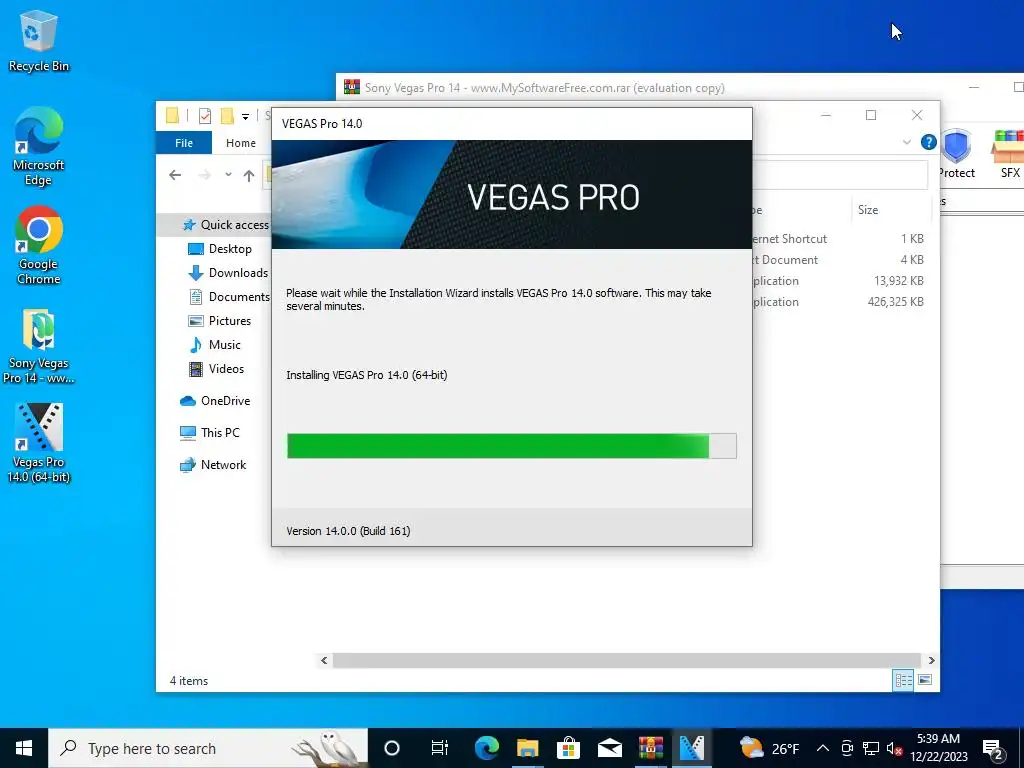Open the quick access toolbar customize dropdown
Screen dimensions: 1024x768
[x=246, y=117]
